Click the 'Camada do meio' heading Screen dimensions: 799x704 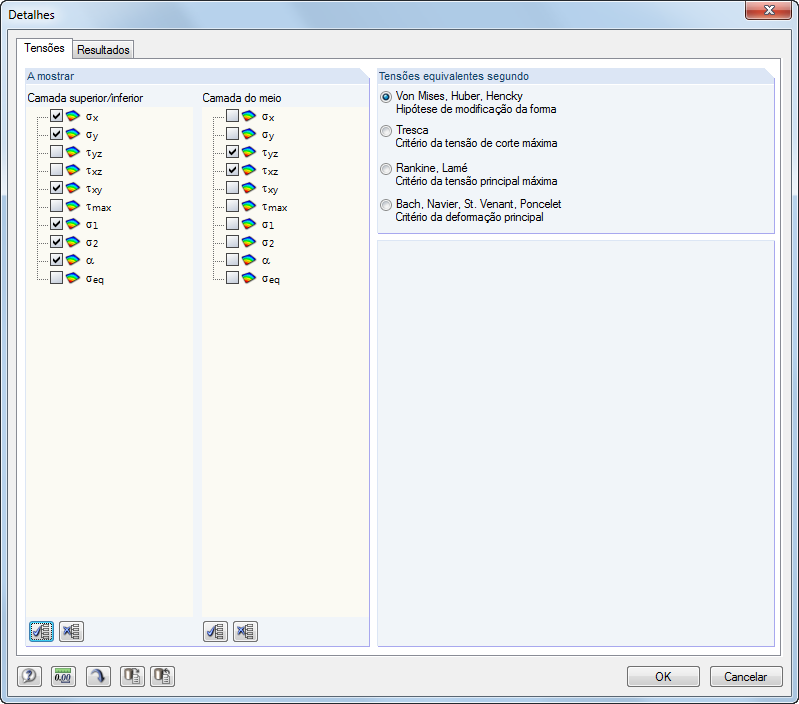(x=242, y=98)
